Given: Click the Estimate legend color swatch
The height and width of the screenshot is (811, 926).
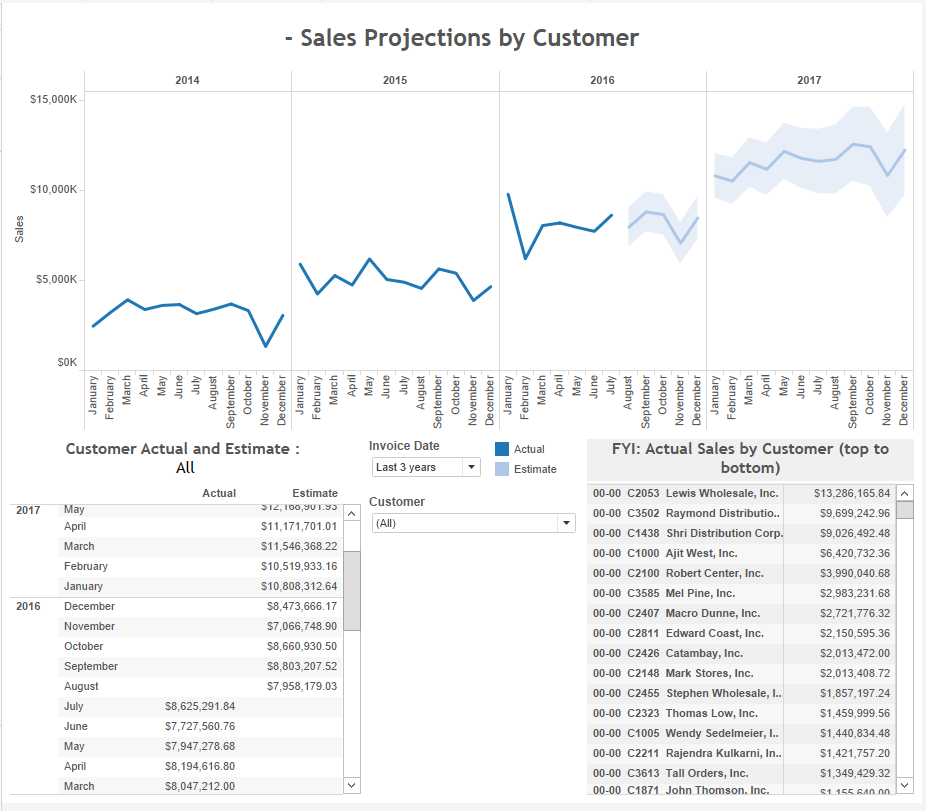Looking at the screenshot, I should [502, 469].
